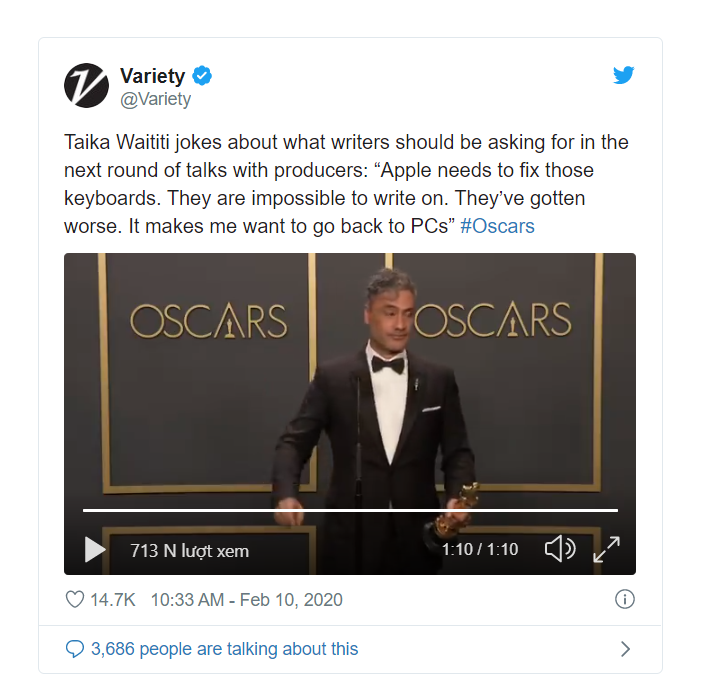Open the @Variety handle link
This screenshot has height=695, width=717.
(x=155, y=99)
